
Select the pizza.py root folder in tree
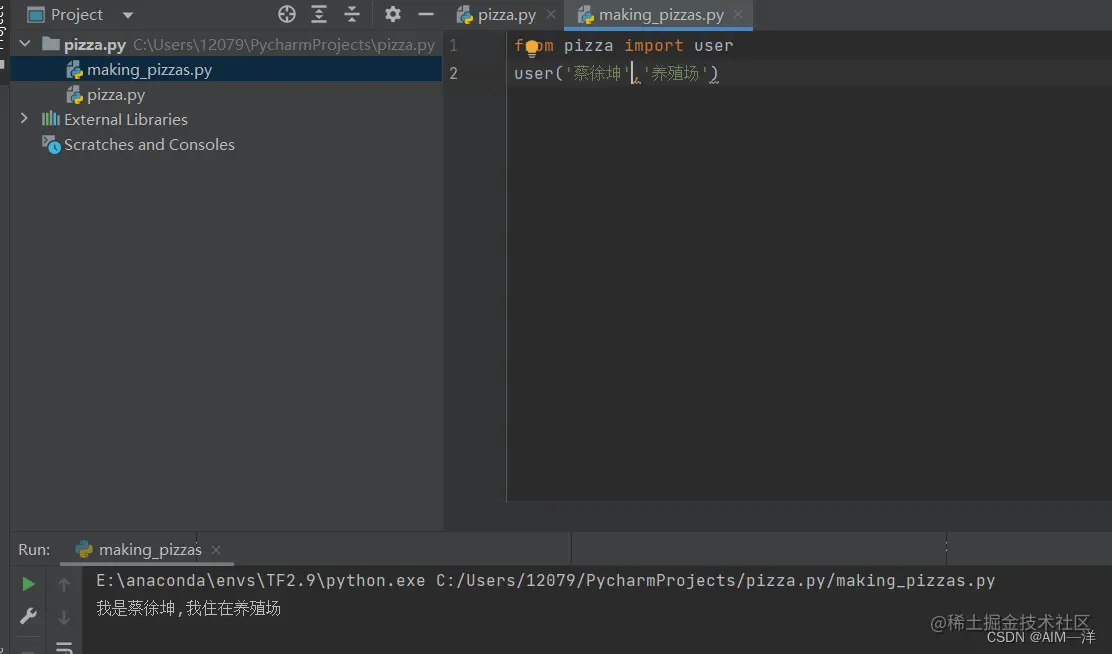pos(95,45)
